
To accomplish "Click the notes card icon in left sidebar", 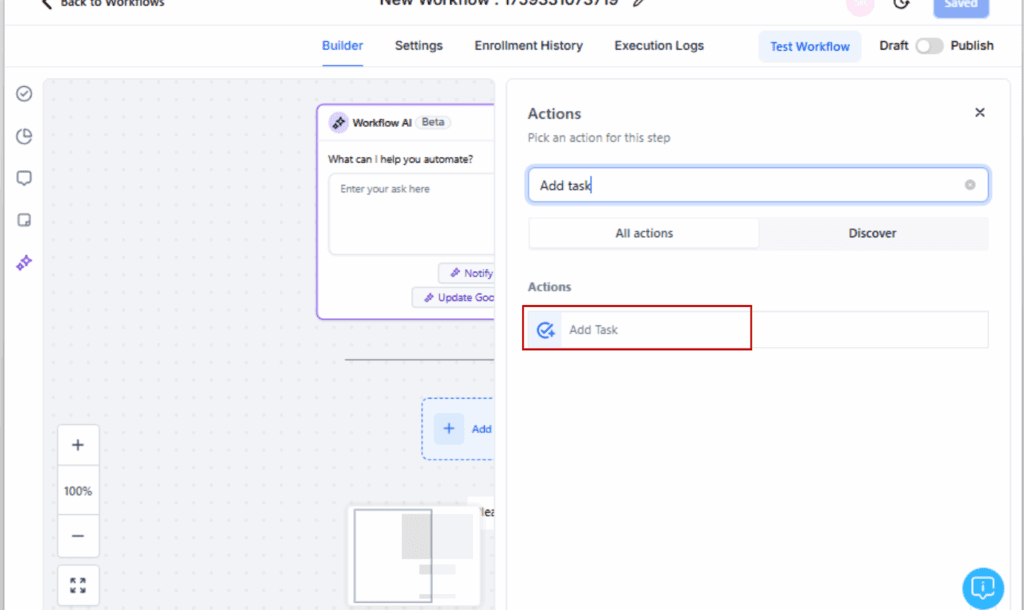I will click(23, 220).
